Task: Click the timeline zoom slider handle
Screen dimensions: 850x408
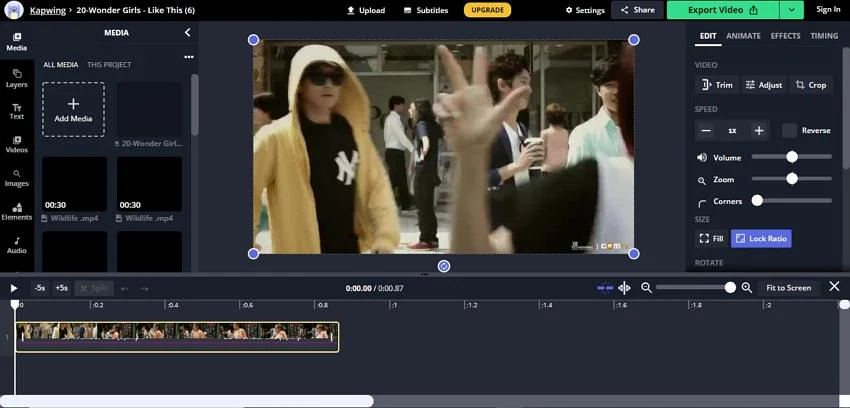Action: tap(730, 288)
